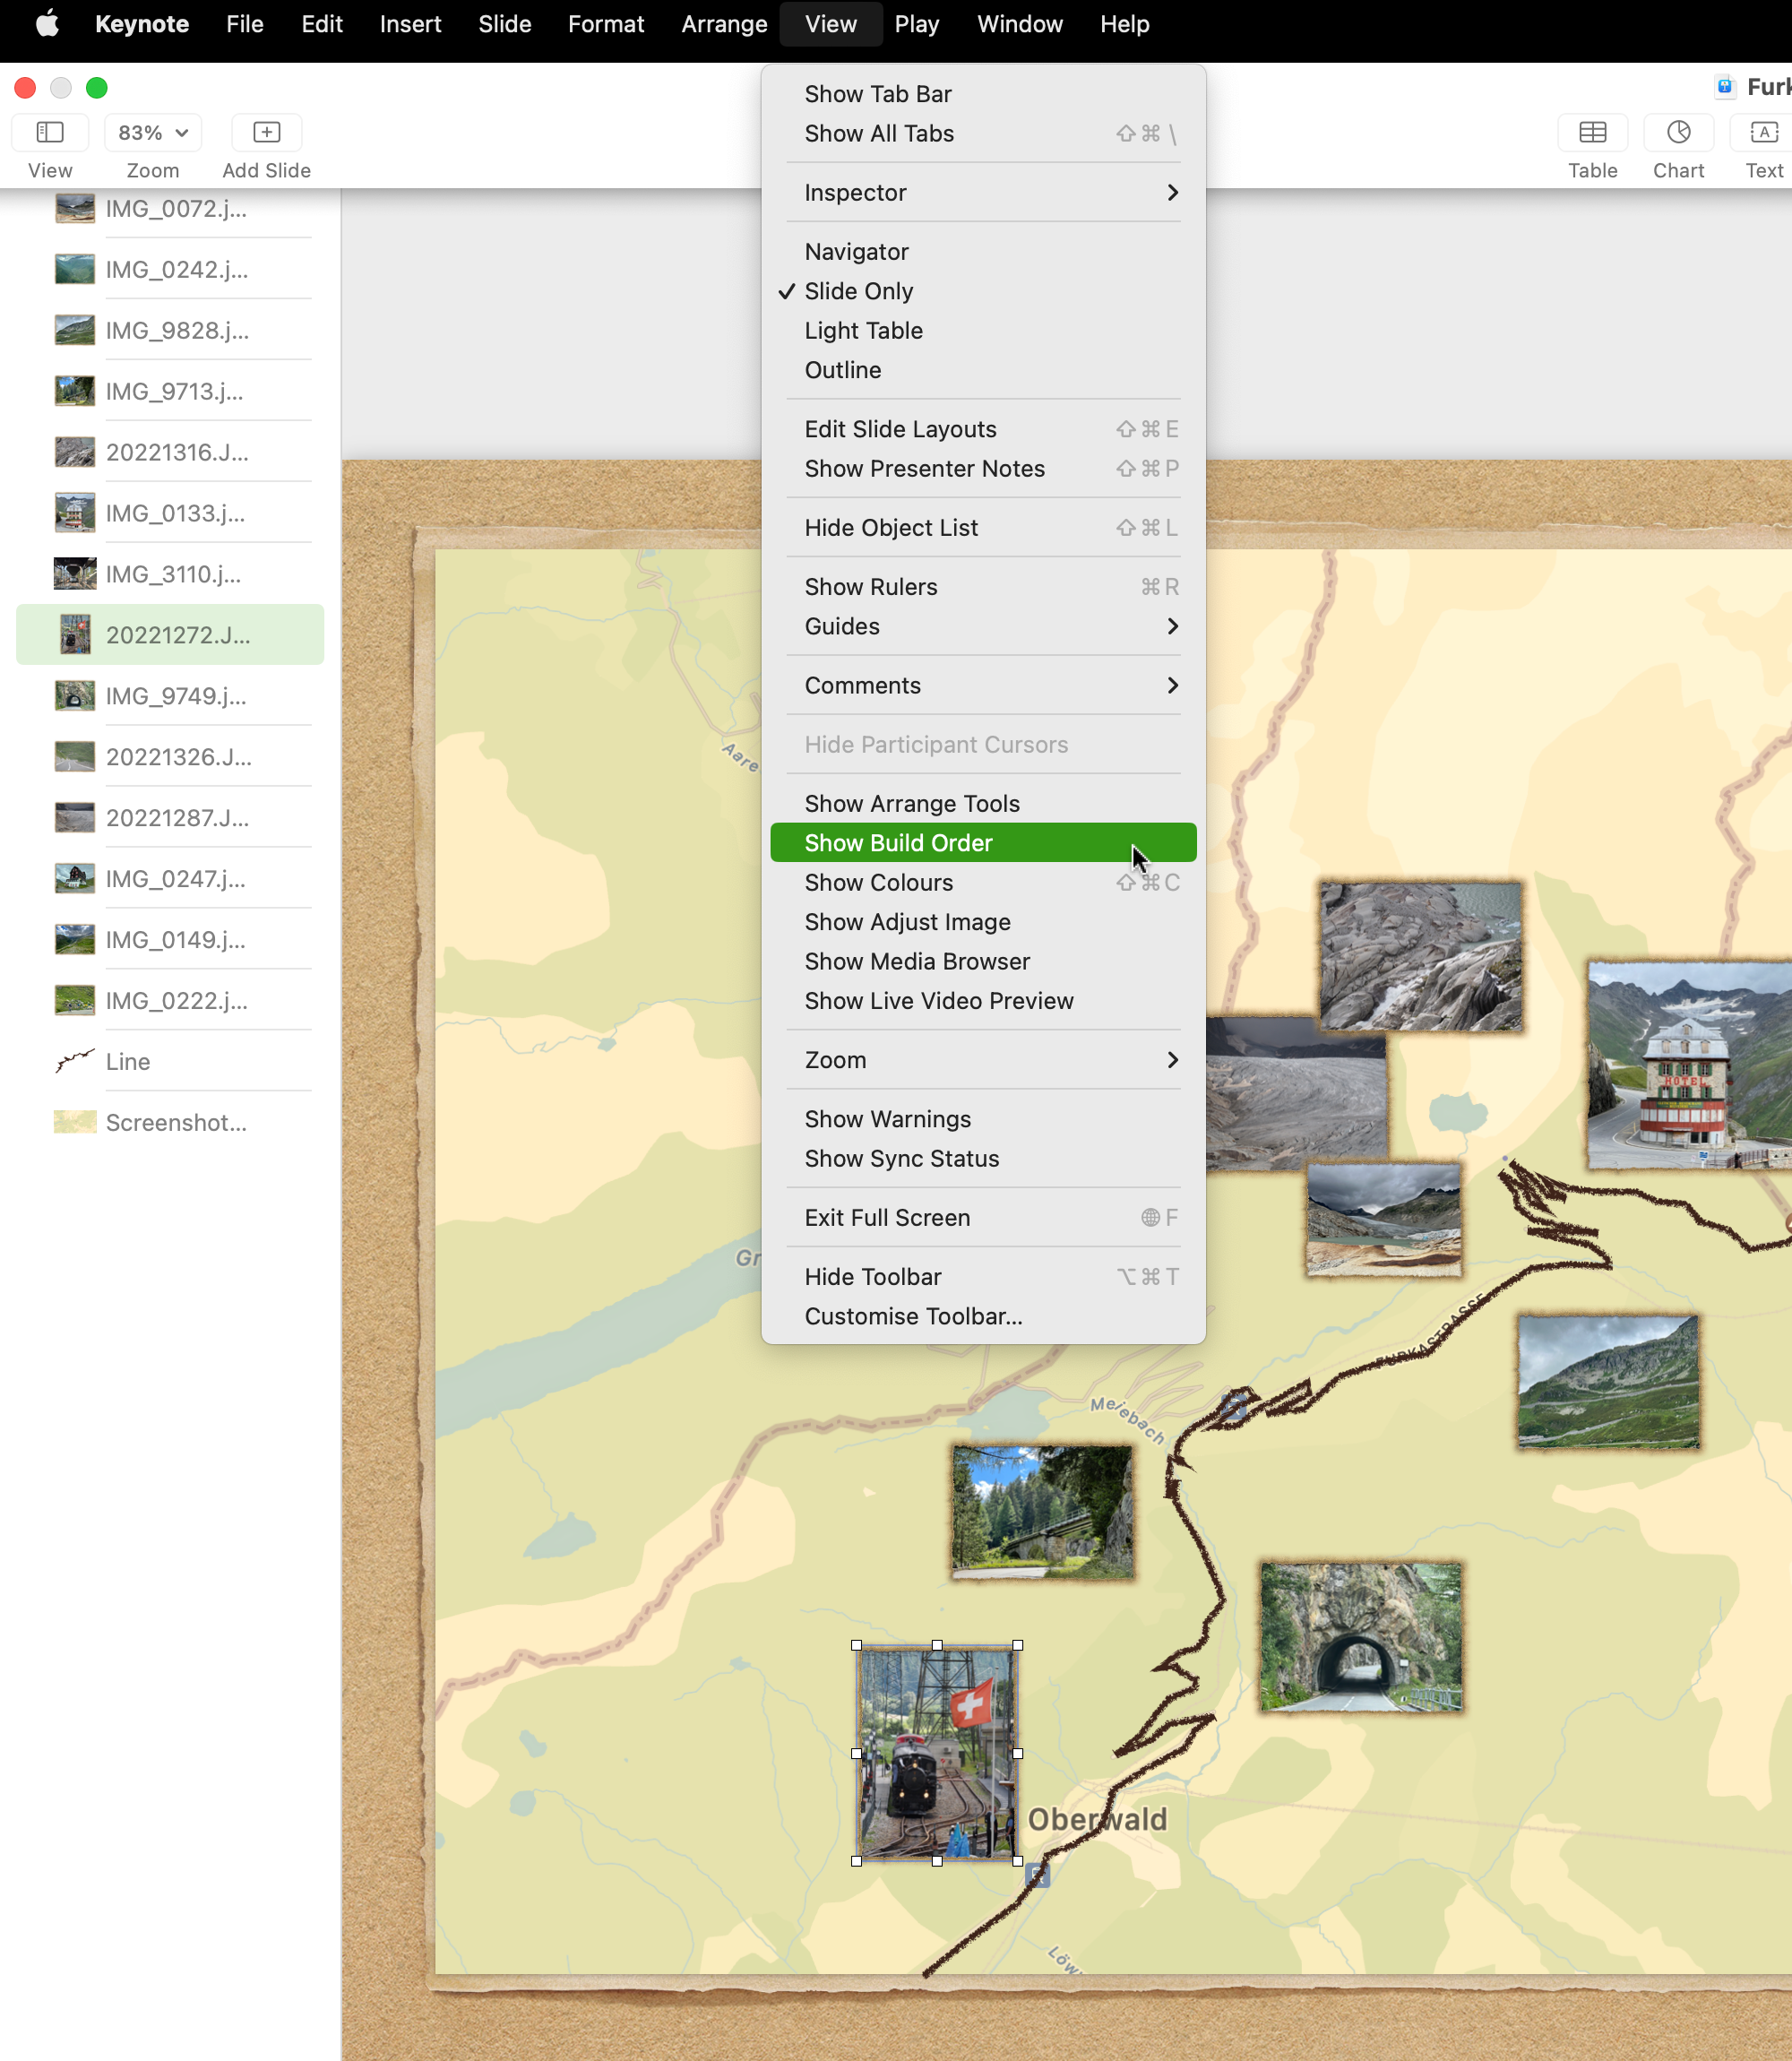Select IMG_0072 in the object list

[x=170, y=208]
